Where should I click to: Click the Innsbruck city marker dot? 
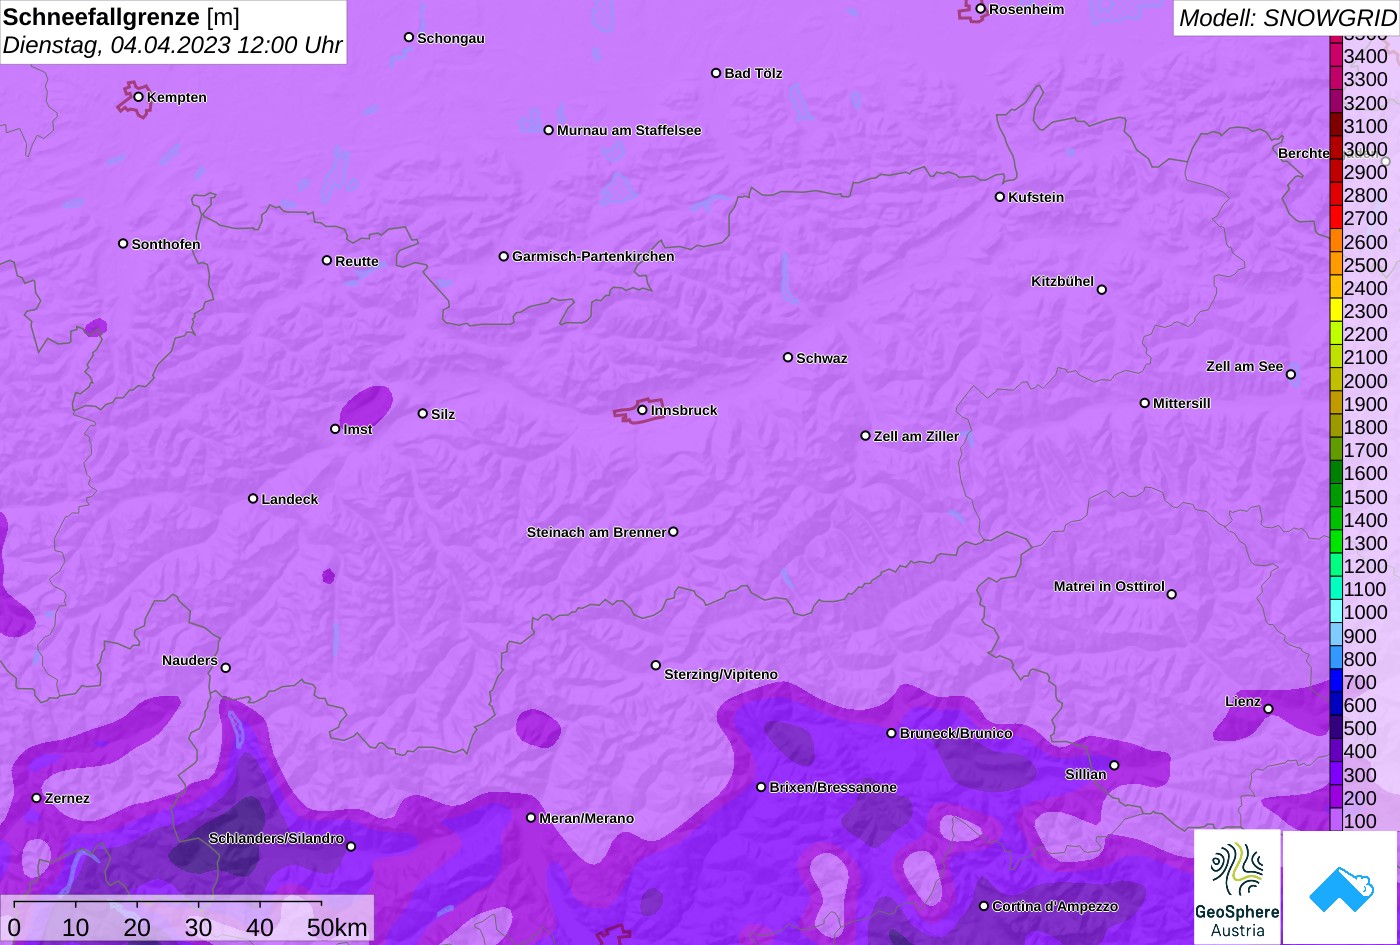tap(642, 410)
